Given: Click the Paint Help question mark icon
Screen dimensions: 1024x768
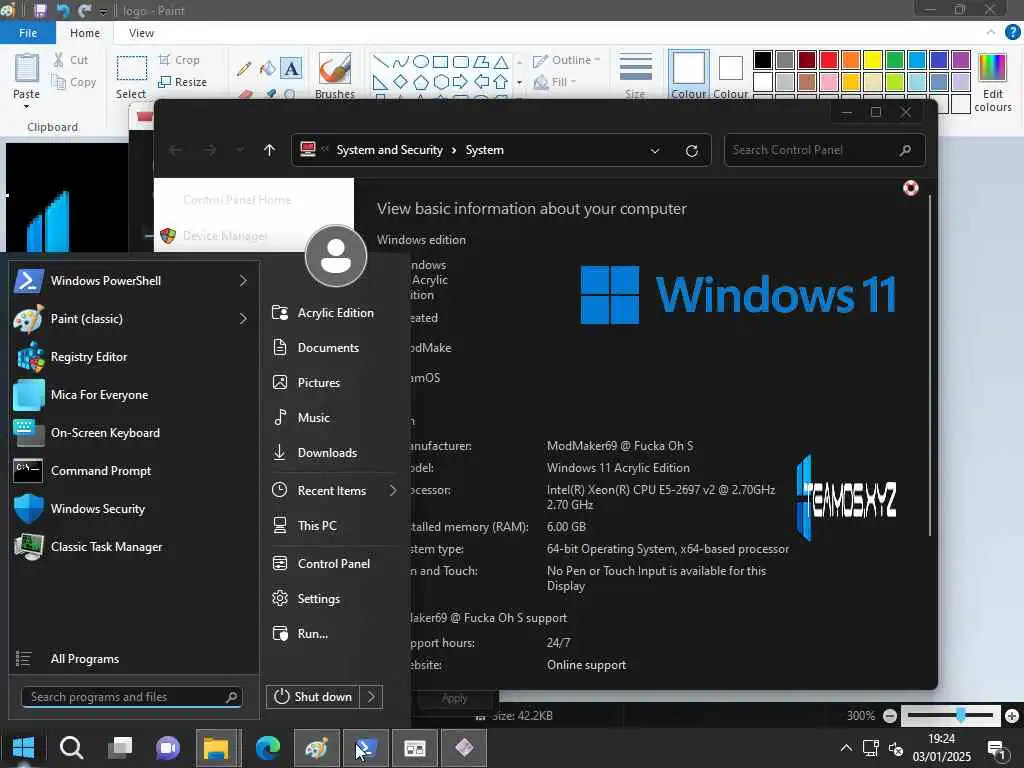Looking at the screenshot, I should click(1012, 31).
